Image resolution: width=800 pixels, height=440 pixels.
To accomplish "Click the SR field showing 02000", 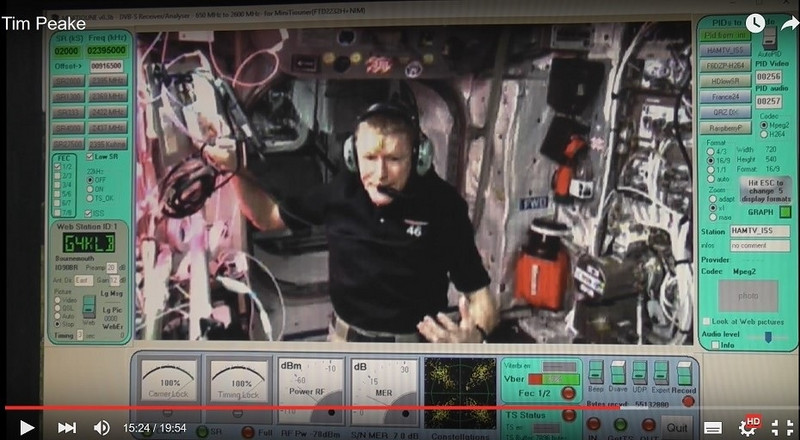I will [x=67, y=51].
